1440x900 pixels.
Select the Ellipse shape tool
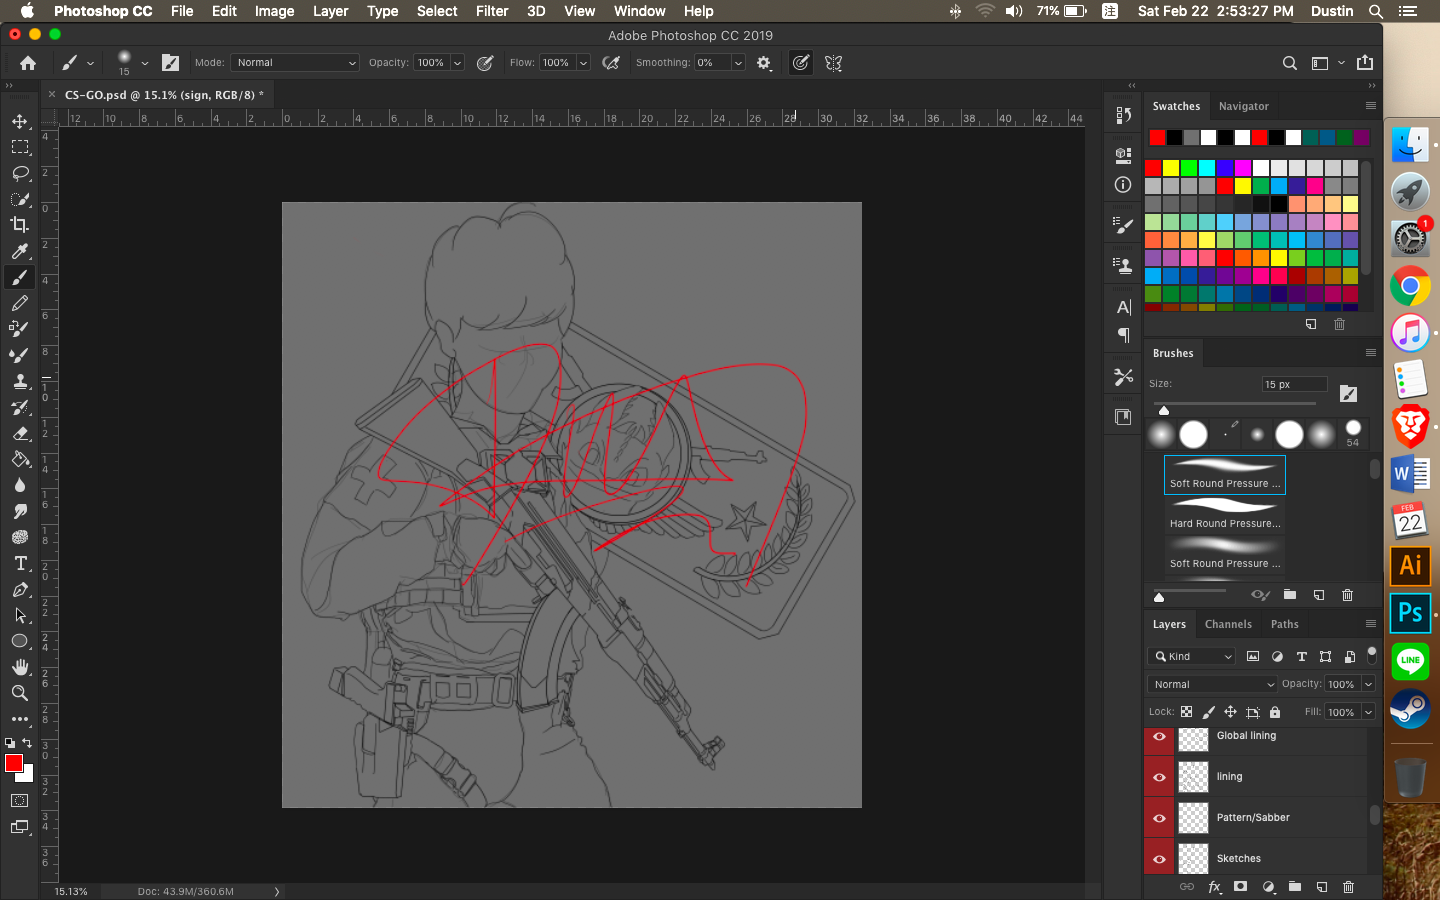[x=20, y=641]
